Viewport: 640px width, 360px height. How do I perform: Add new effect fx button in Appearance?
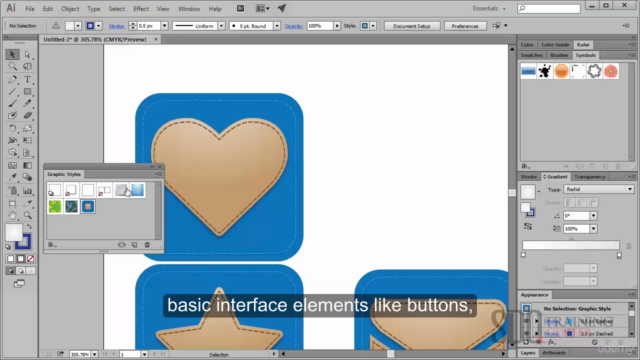[x=552, y=342]
